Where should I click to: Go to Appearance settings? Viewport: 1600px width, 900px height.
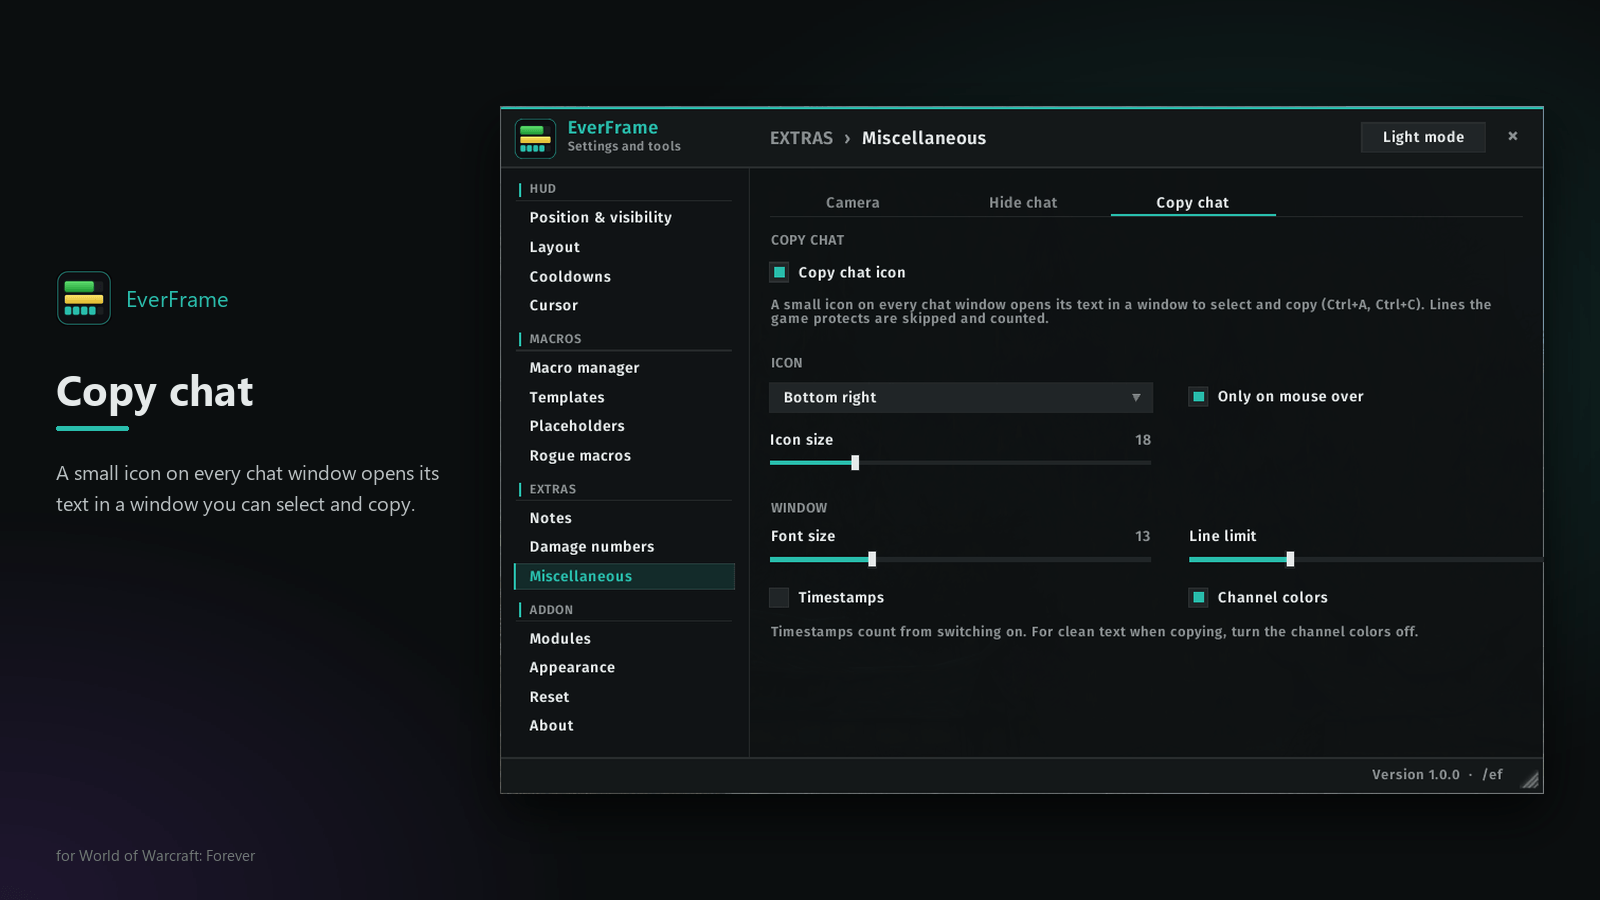(x=623, y=668)
